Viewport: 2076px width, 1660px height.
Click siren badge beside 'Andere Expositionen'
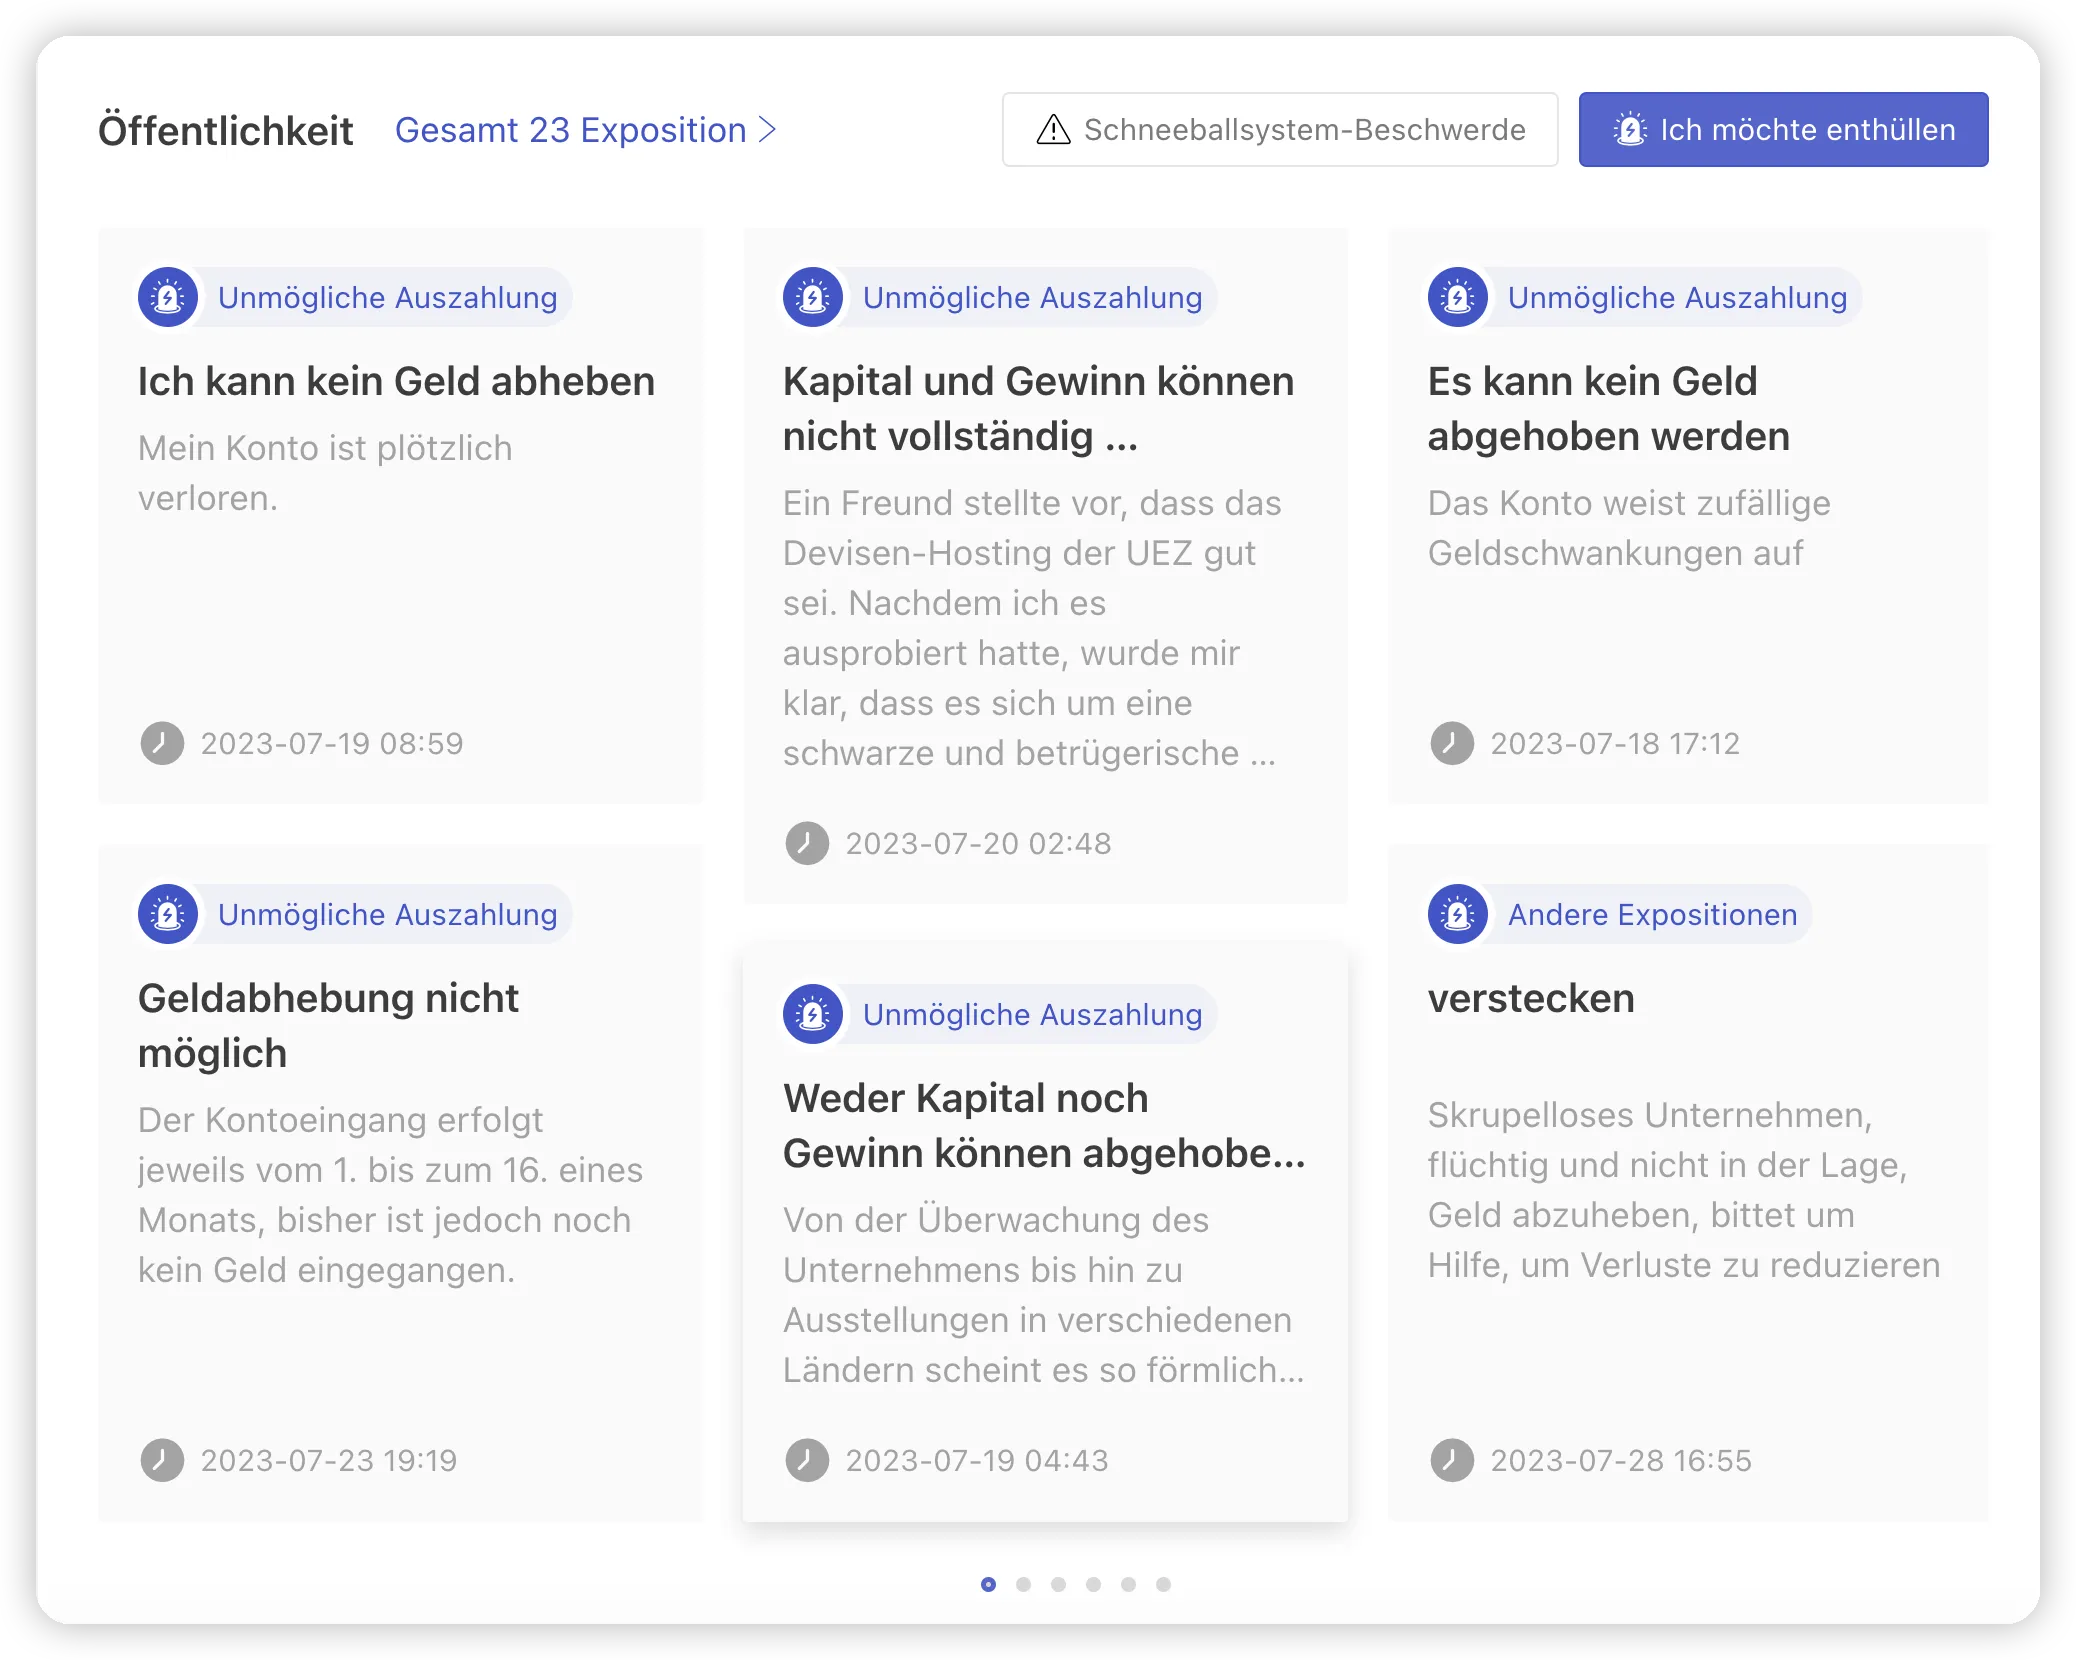[1458, 914]
